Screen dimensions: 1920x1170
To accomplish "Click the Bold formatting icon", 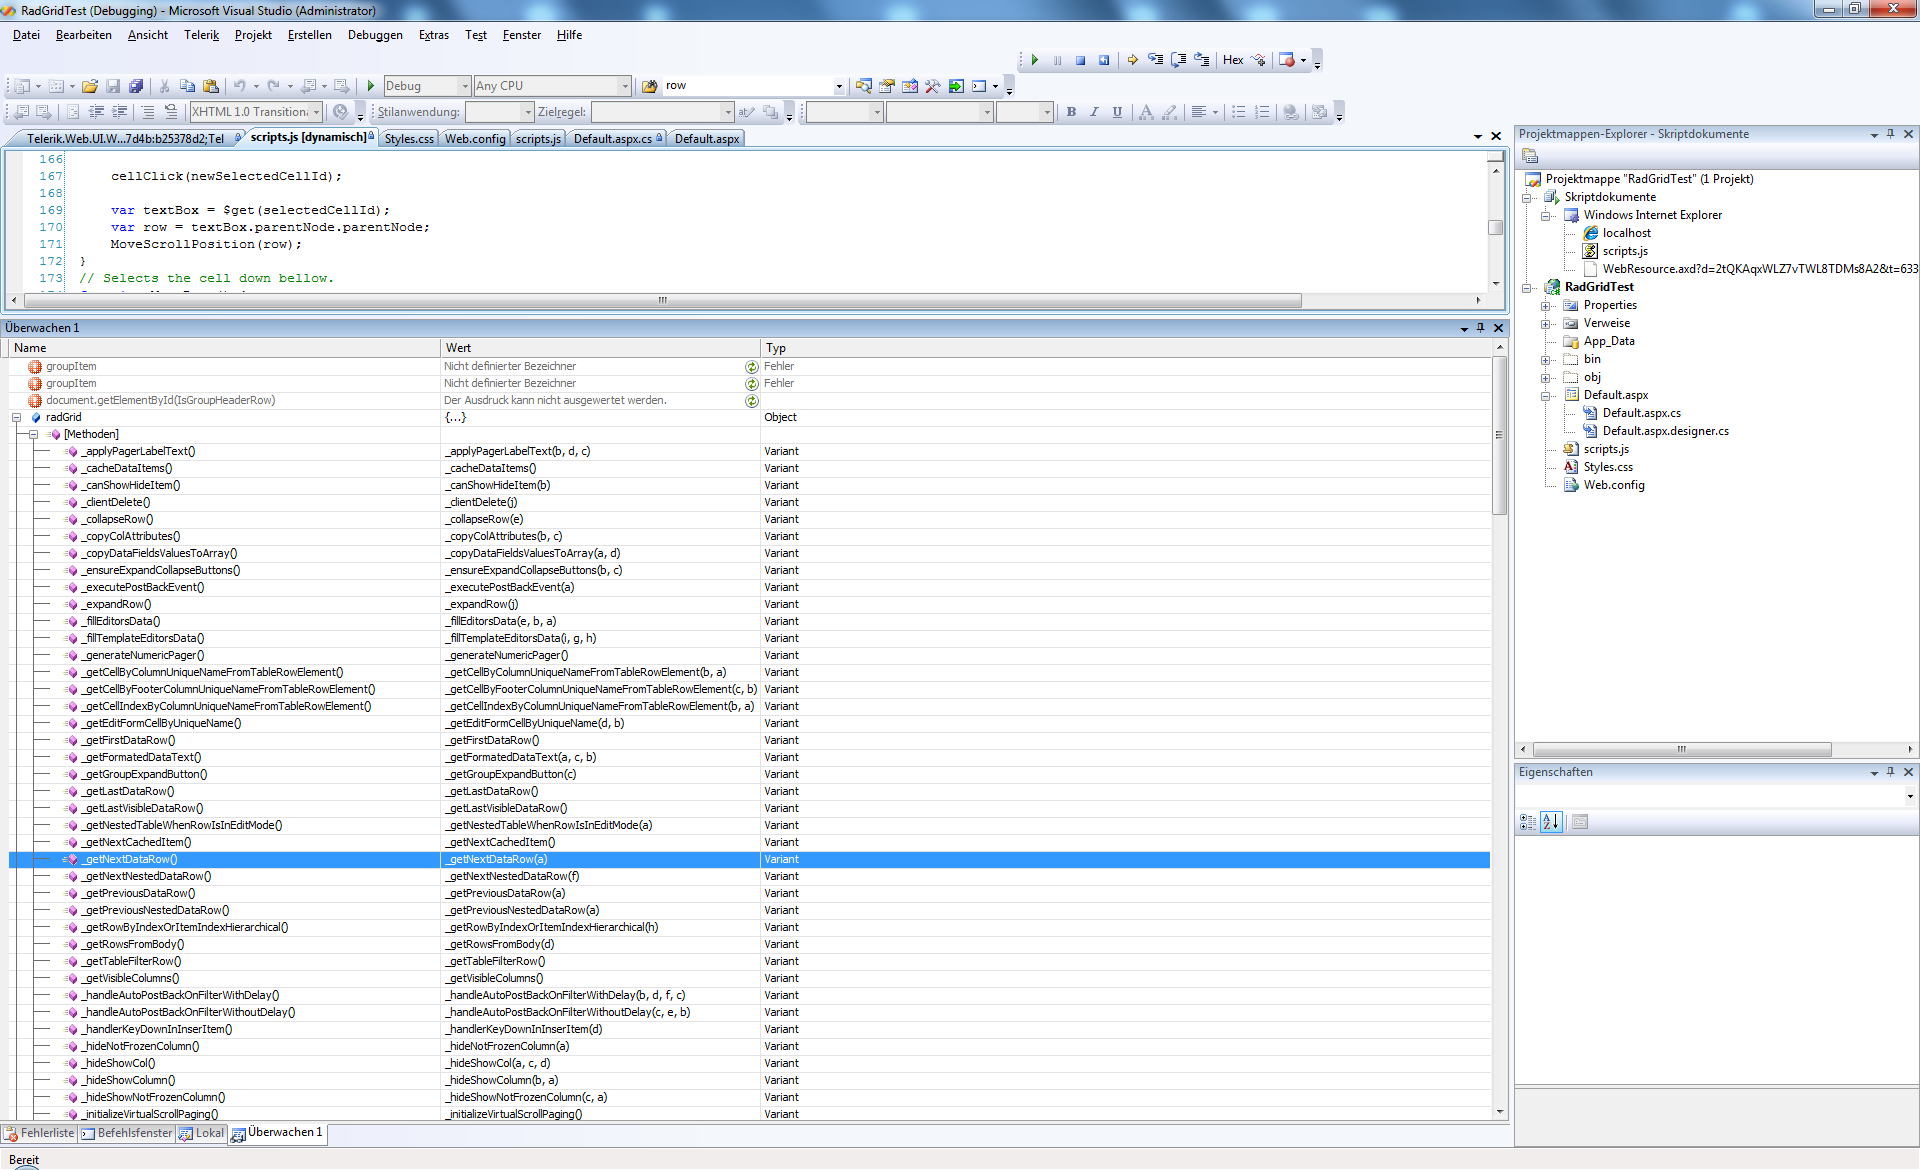I will coord(1071,112).
